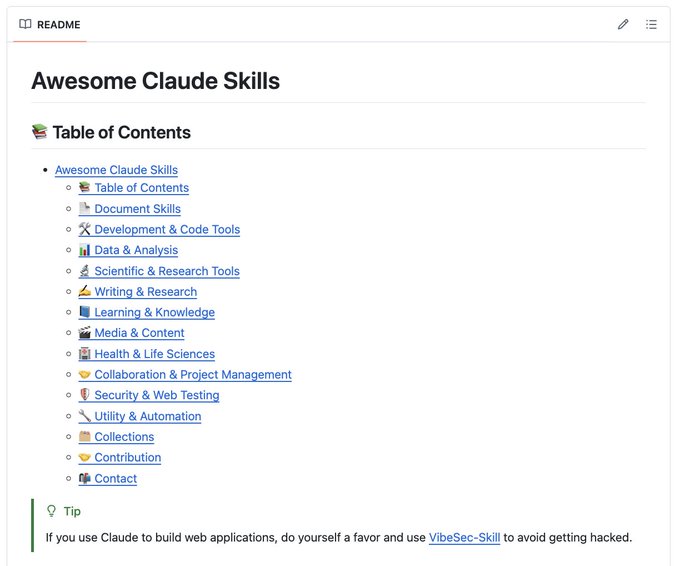This screenshot has width=680, height=566.
Task: Click the books emoji before Table of Contents link
Action: [x=85, y=187]
